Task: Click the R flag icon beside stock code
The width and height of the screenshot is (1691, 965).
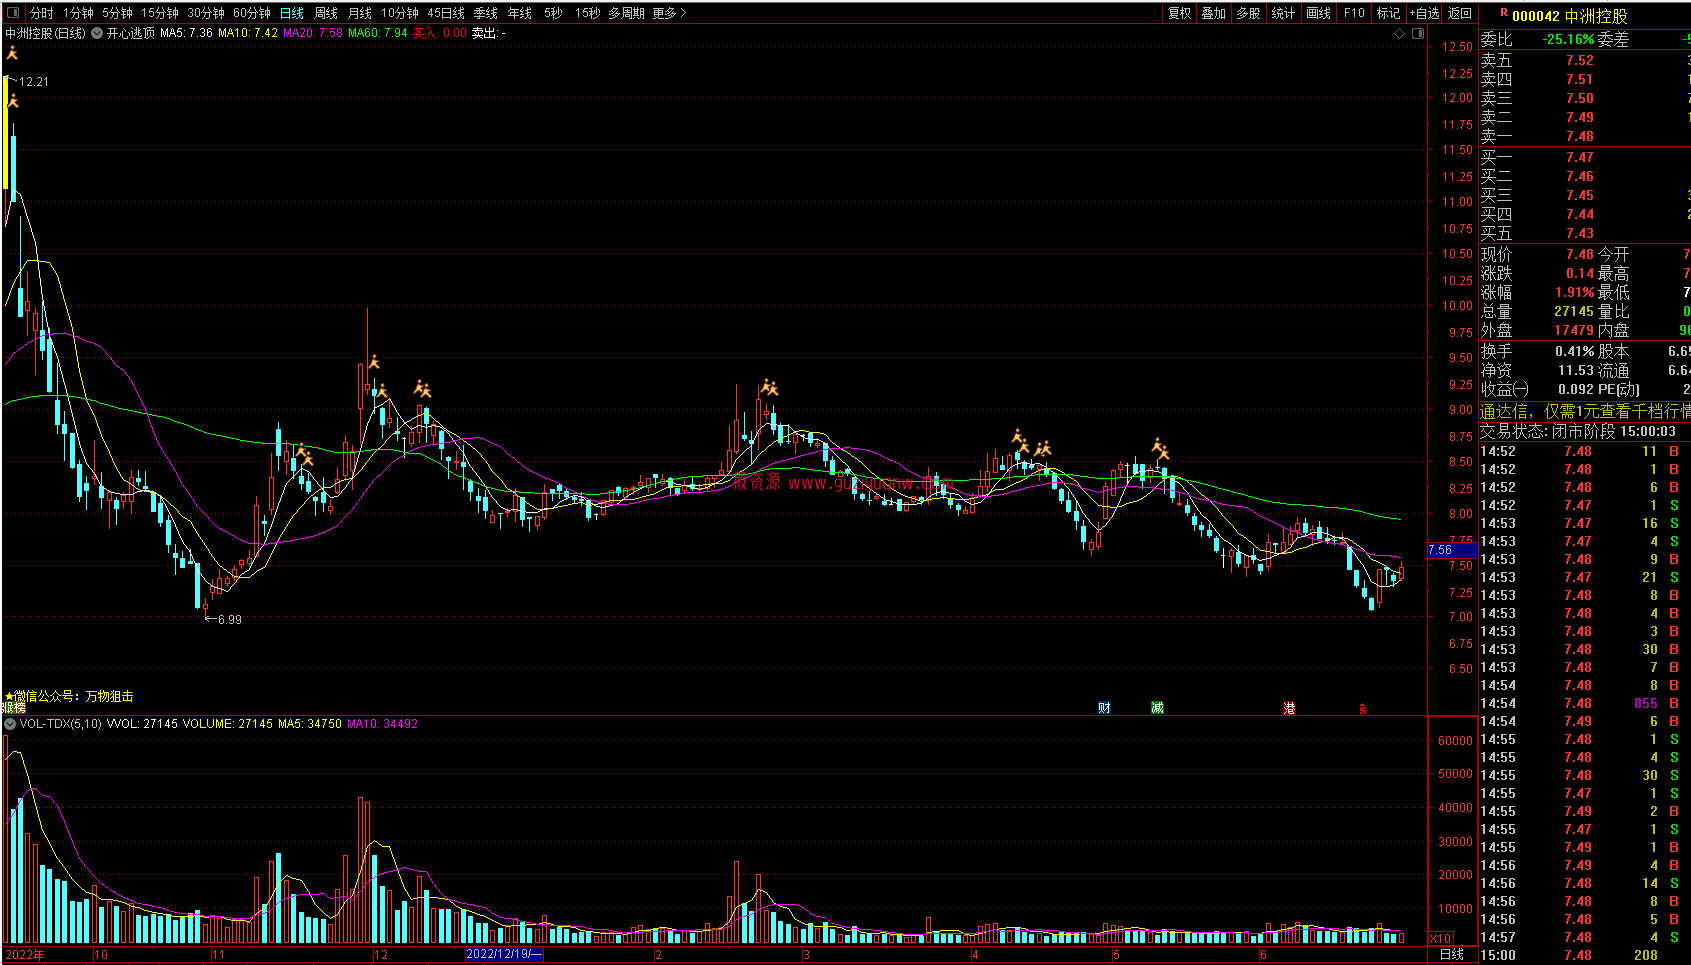Action: tap(1503, 13)
